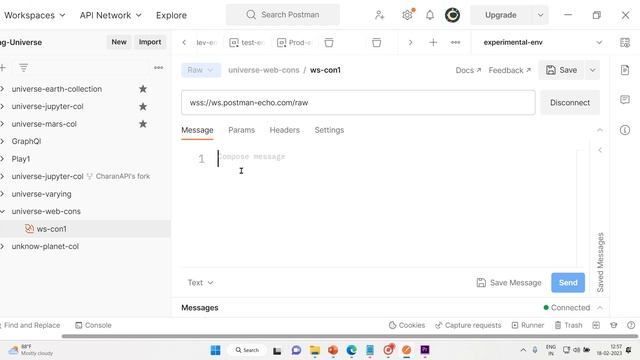Open Find and Replace
640x360 pixels.
31,325
